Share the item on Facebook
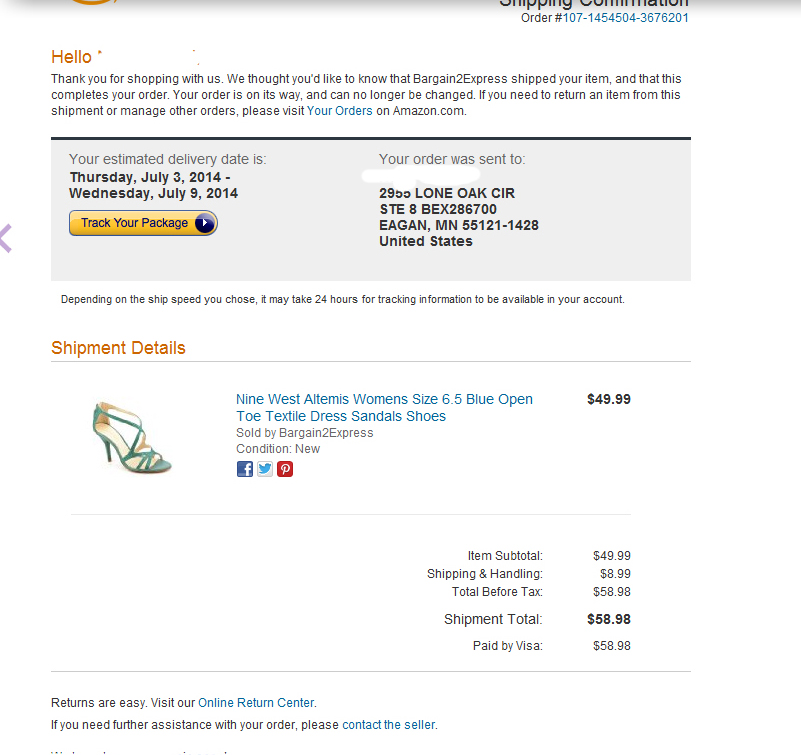This screenshot has height=755, width=801. (245, 468)
